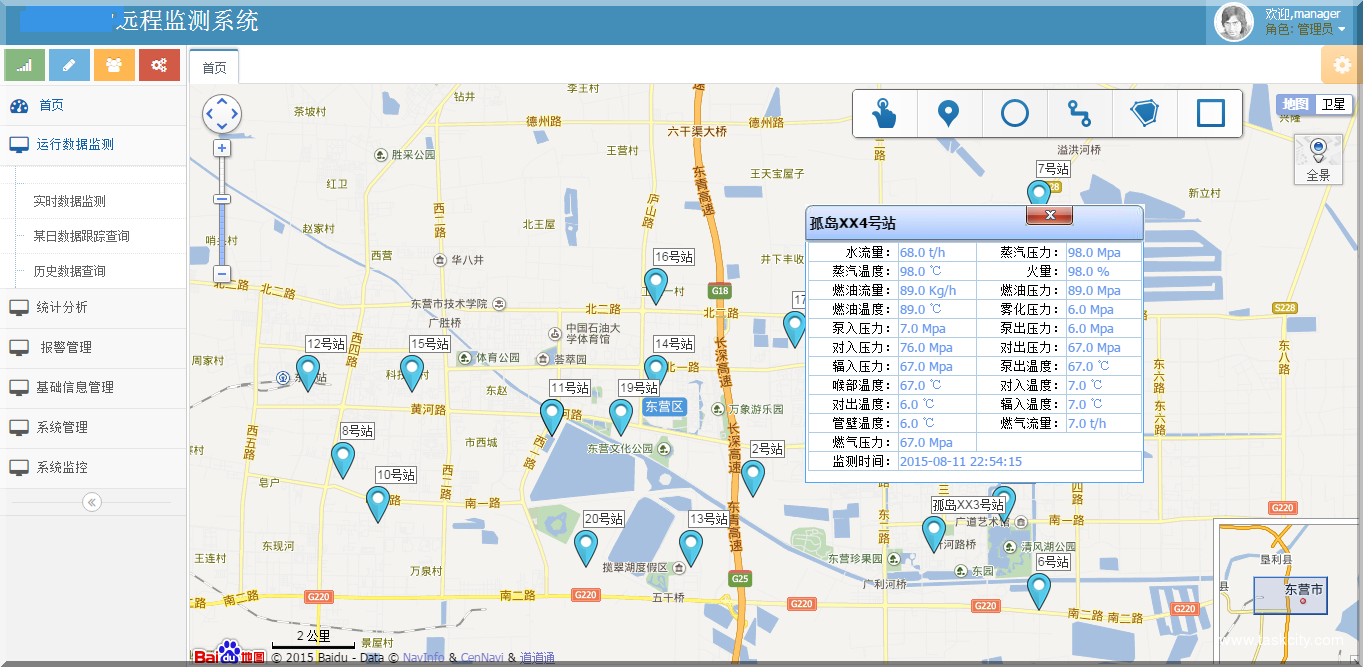This screenshot has height=667, width=1363.
Task: Select the polygon drawing tool
Action: coord(1145,113)
